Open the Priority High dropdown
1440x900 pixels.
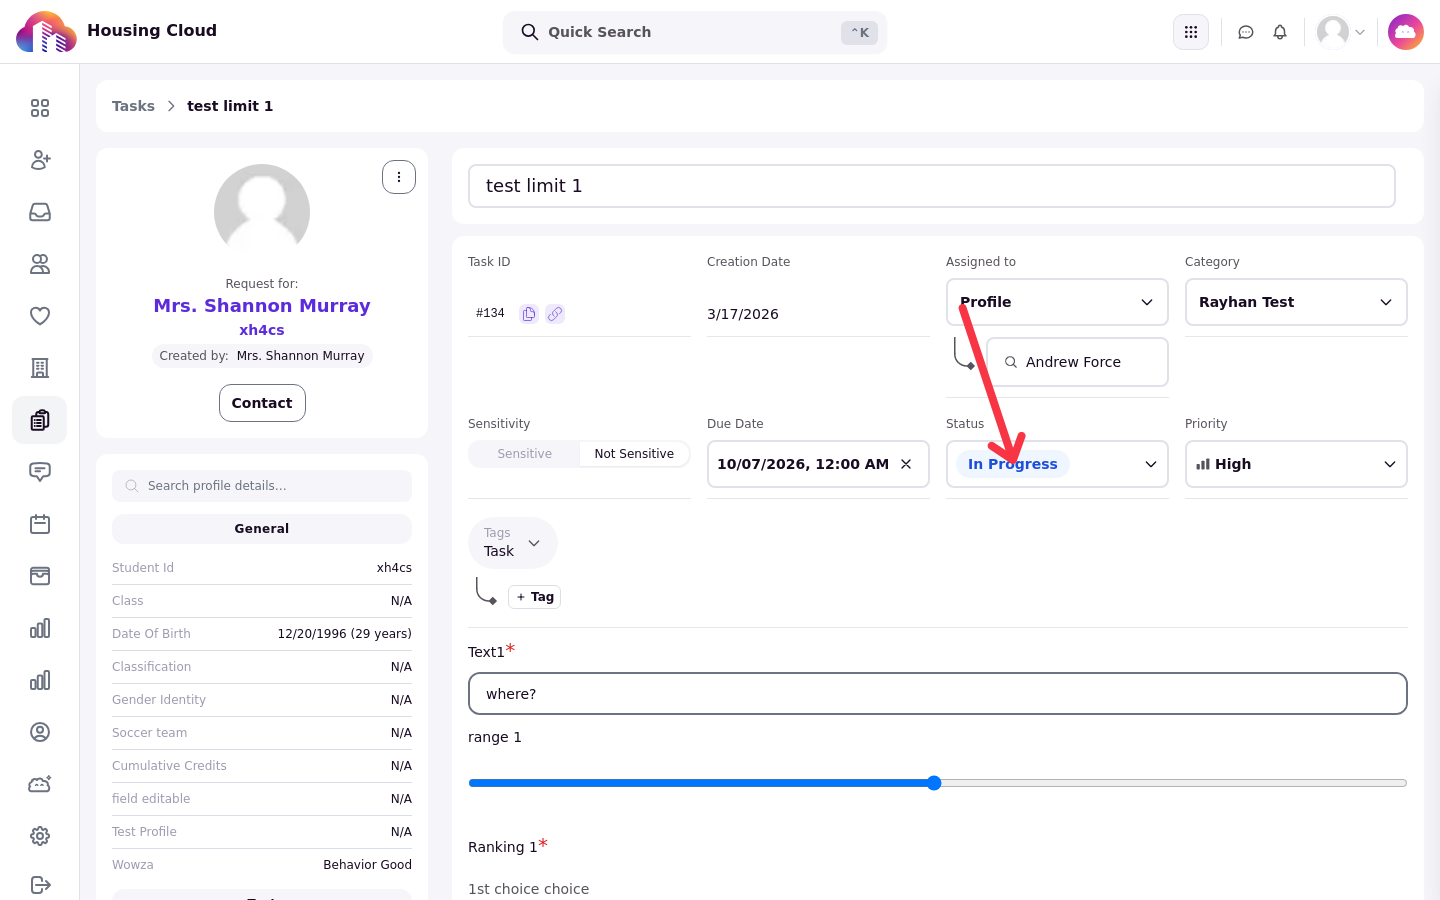(x=1296, y=464)
